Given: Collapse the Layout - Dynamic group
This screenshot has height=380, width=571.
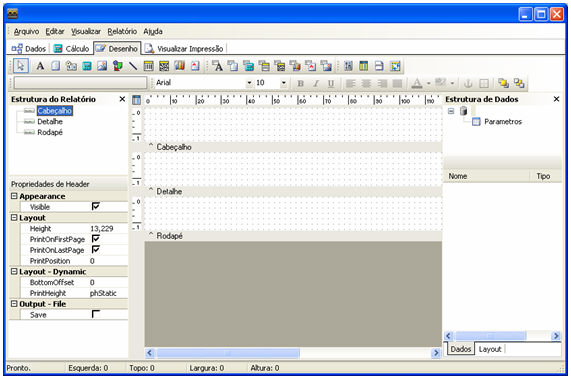Looking at the screenshot, I should pos(14,271).
